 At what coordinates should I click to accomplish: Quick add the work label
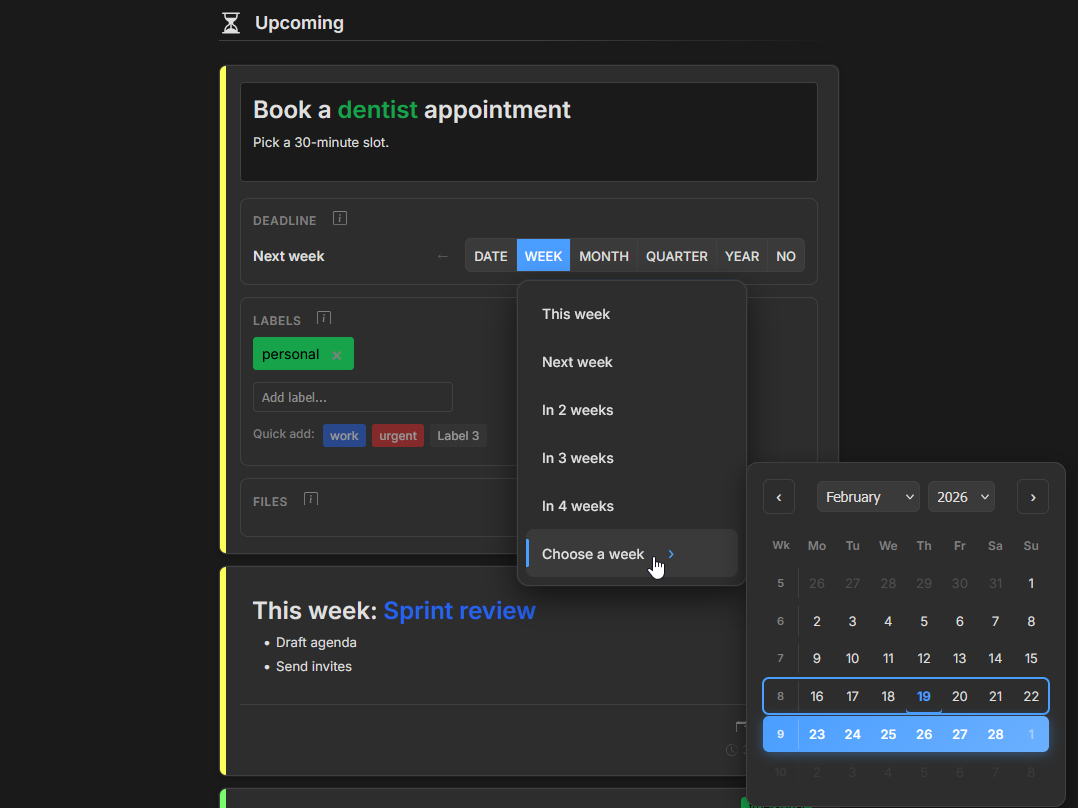[x=344, y=436]
